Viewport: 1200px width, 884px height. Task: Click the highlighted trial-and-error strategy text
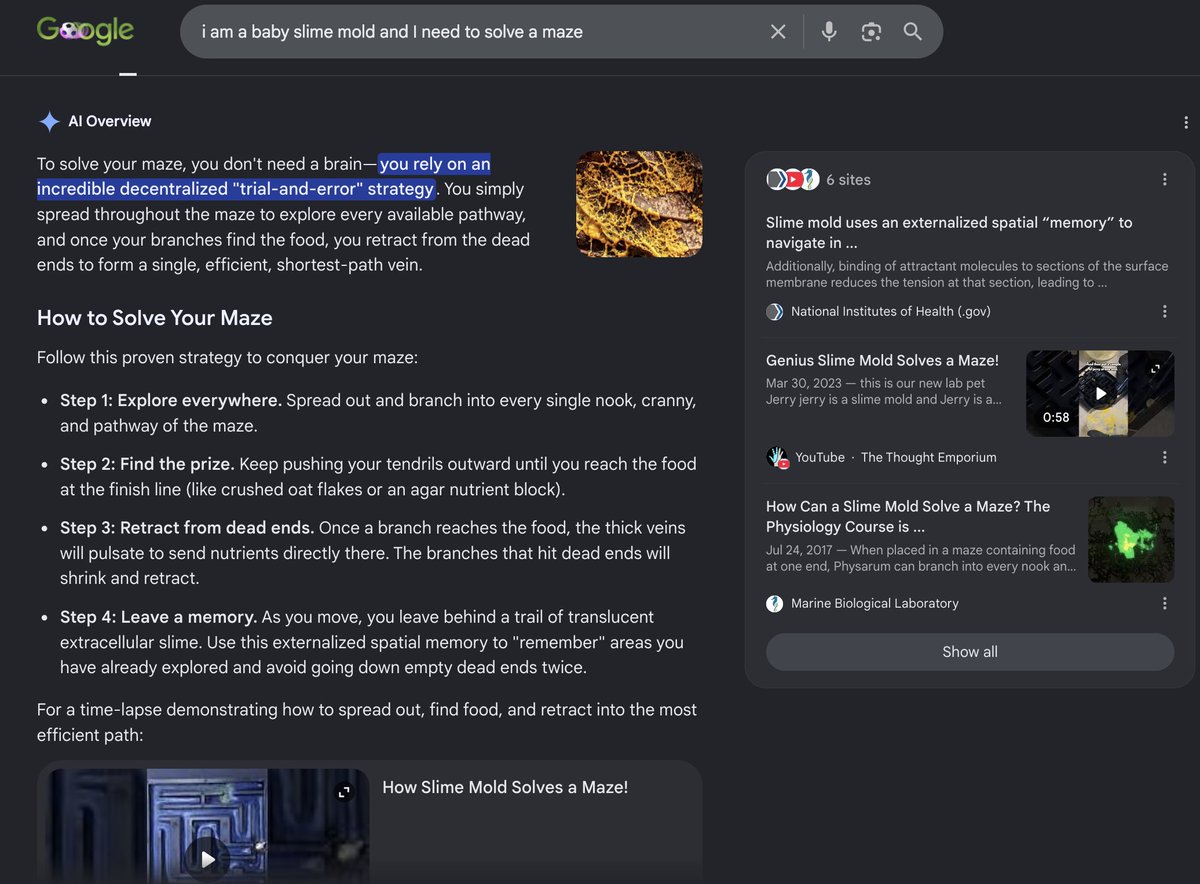coord(264,176)
